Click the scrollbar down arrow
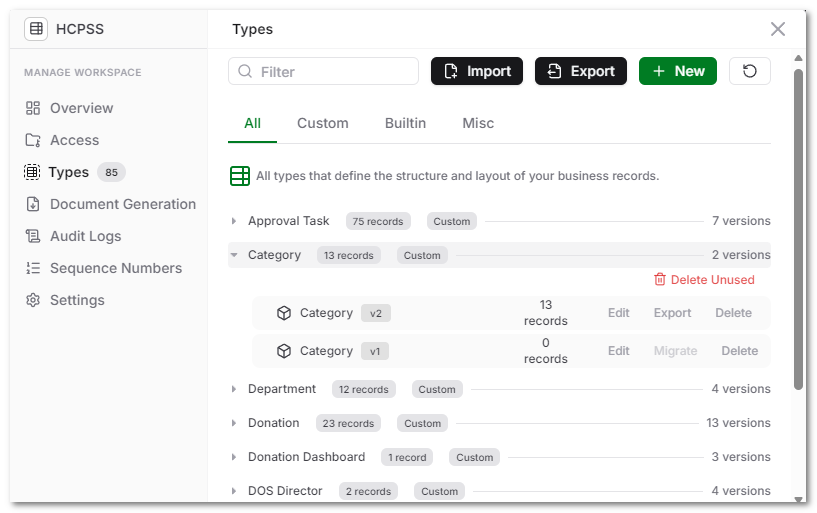The image size is (817, 513). (798, 498)
